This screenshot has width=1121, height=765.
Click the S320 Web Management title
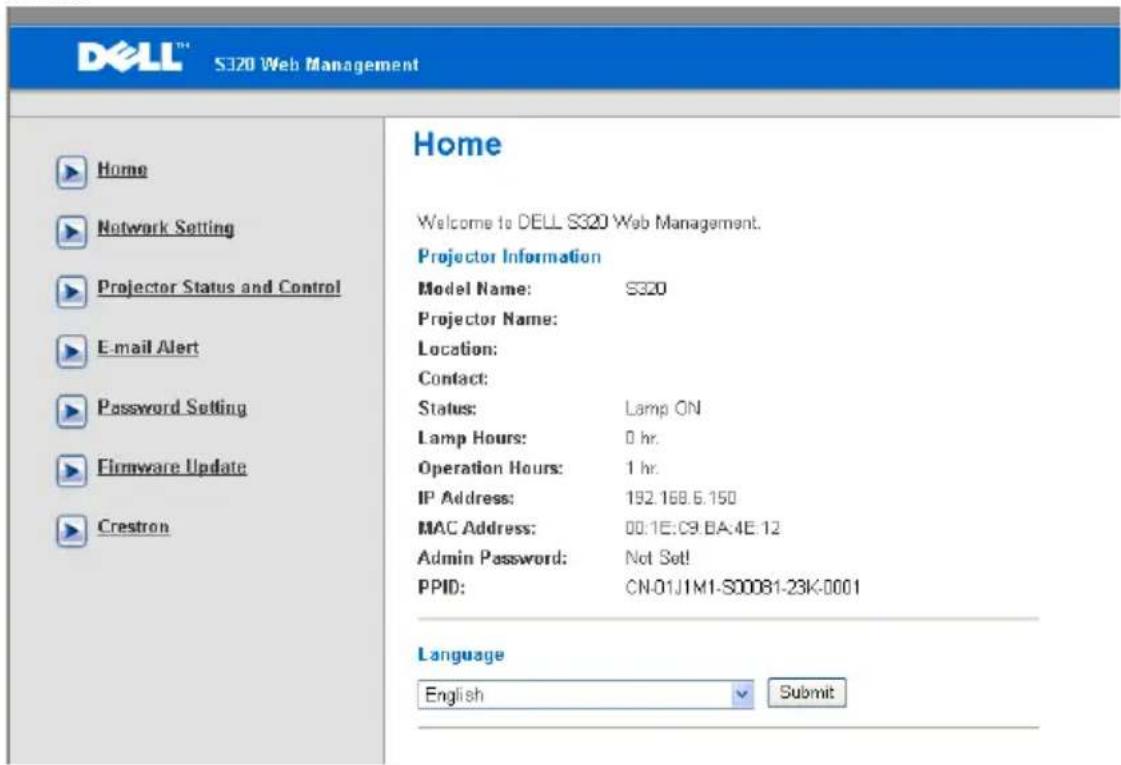[x=316, y=64]
